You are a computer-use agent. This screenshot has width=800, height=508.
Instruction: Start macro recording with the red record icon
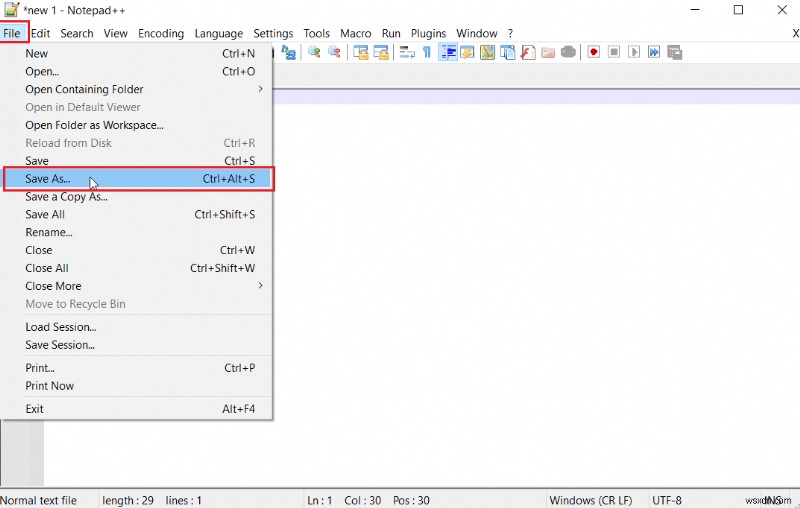[593, 52]
